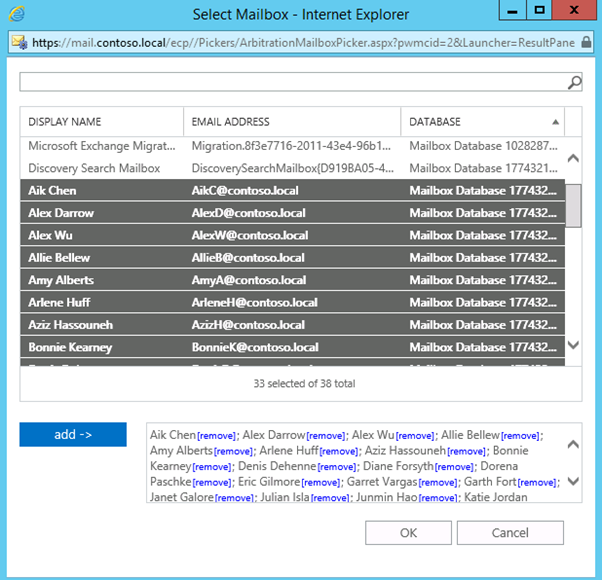Remove Eric Gilmore from selected list
This screenshot has width=602, height=580.
pos(321,483)
